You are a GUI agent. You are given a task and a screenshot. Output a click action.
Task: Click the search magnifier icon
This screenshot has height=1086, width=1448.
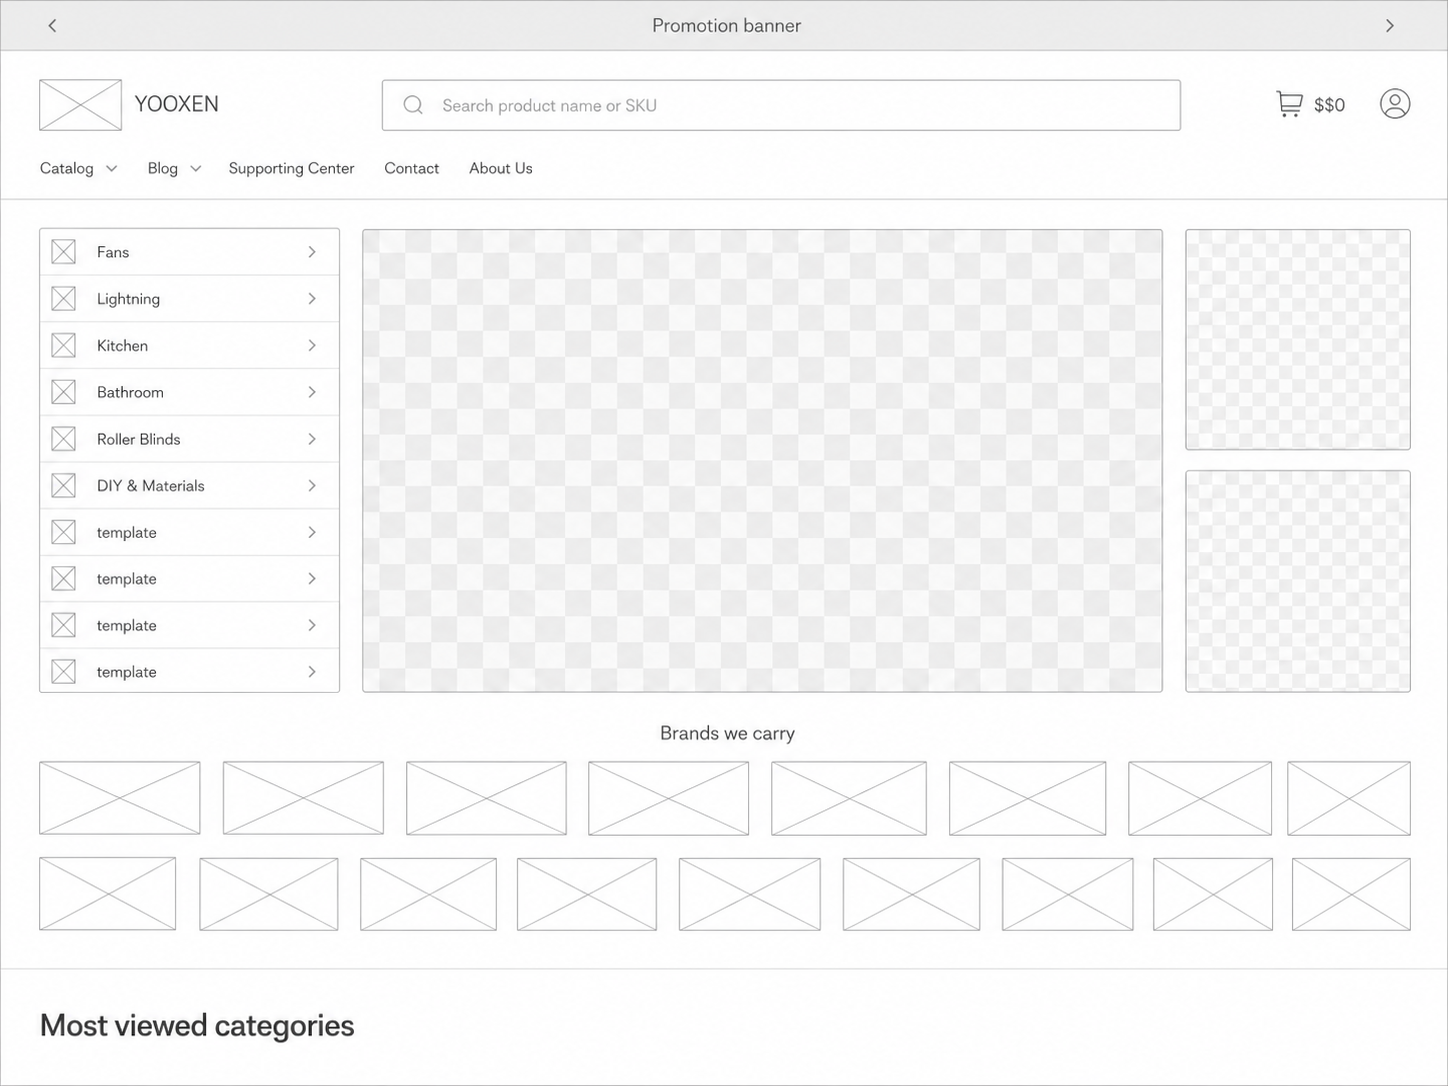(413, 105)
